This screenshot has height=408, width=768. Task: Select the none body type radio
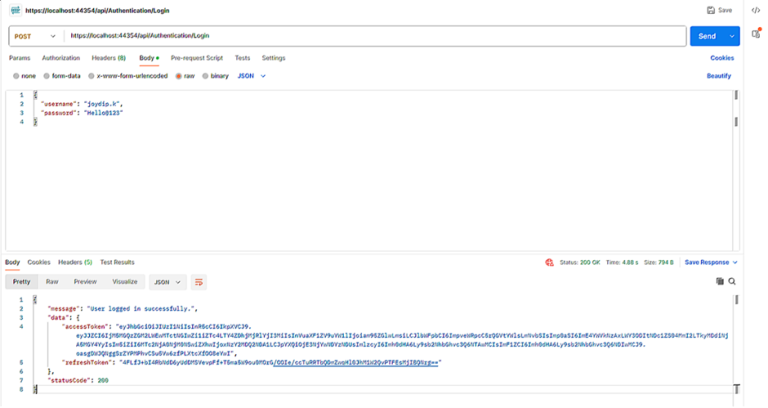16,76
